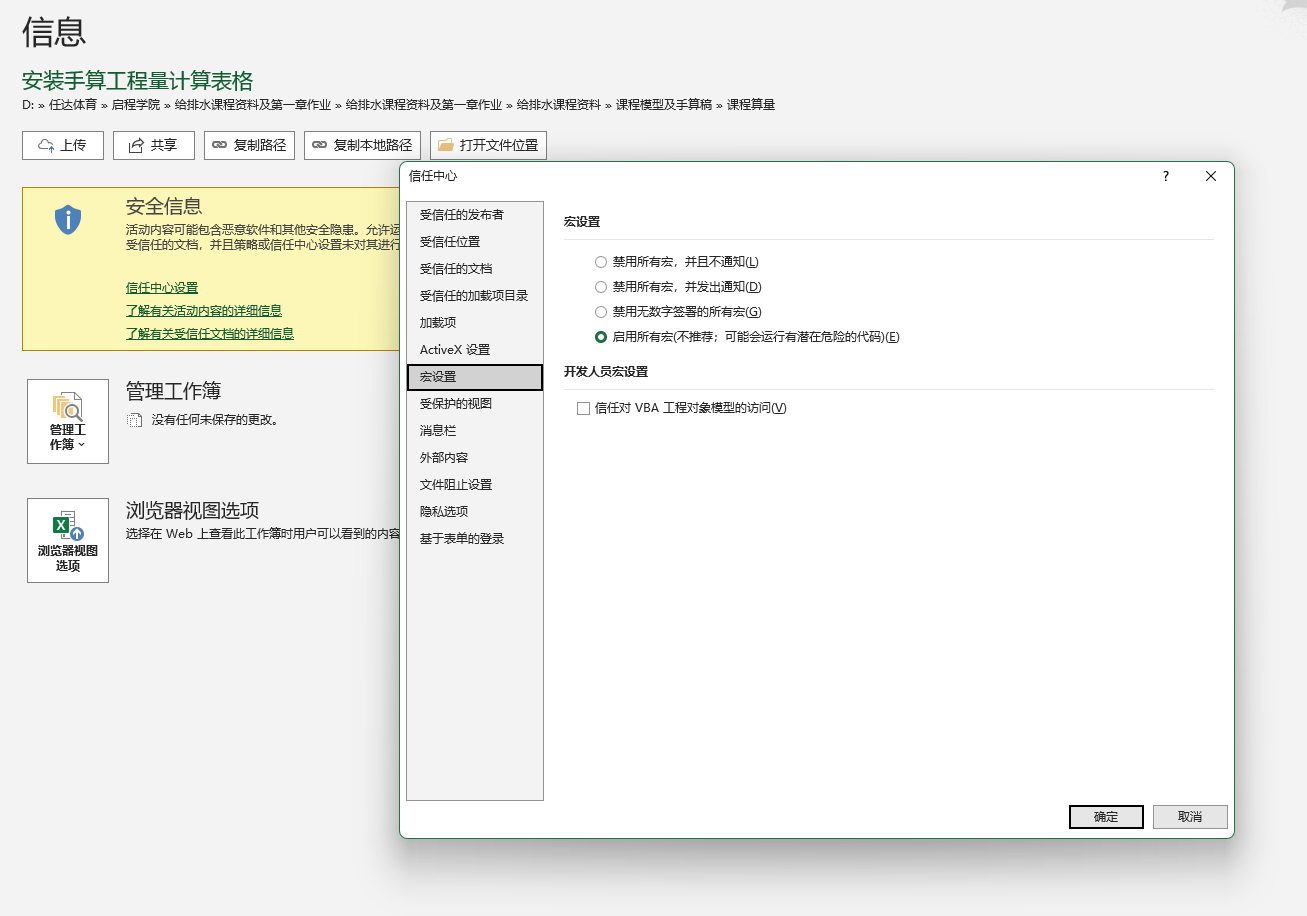Open 外部内容 category

[475, 458]
